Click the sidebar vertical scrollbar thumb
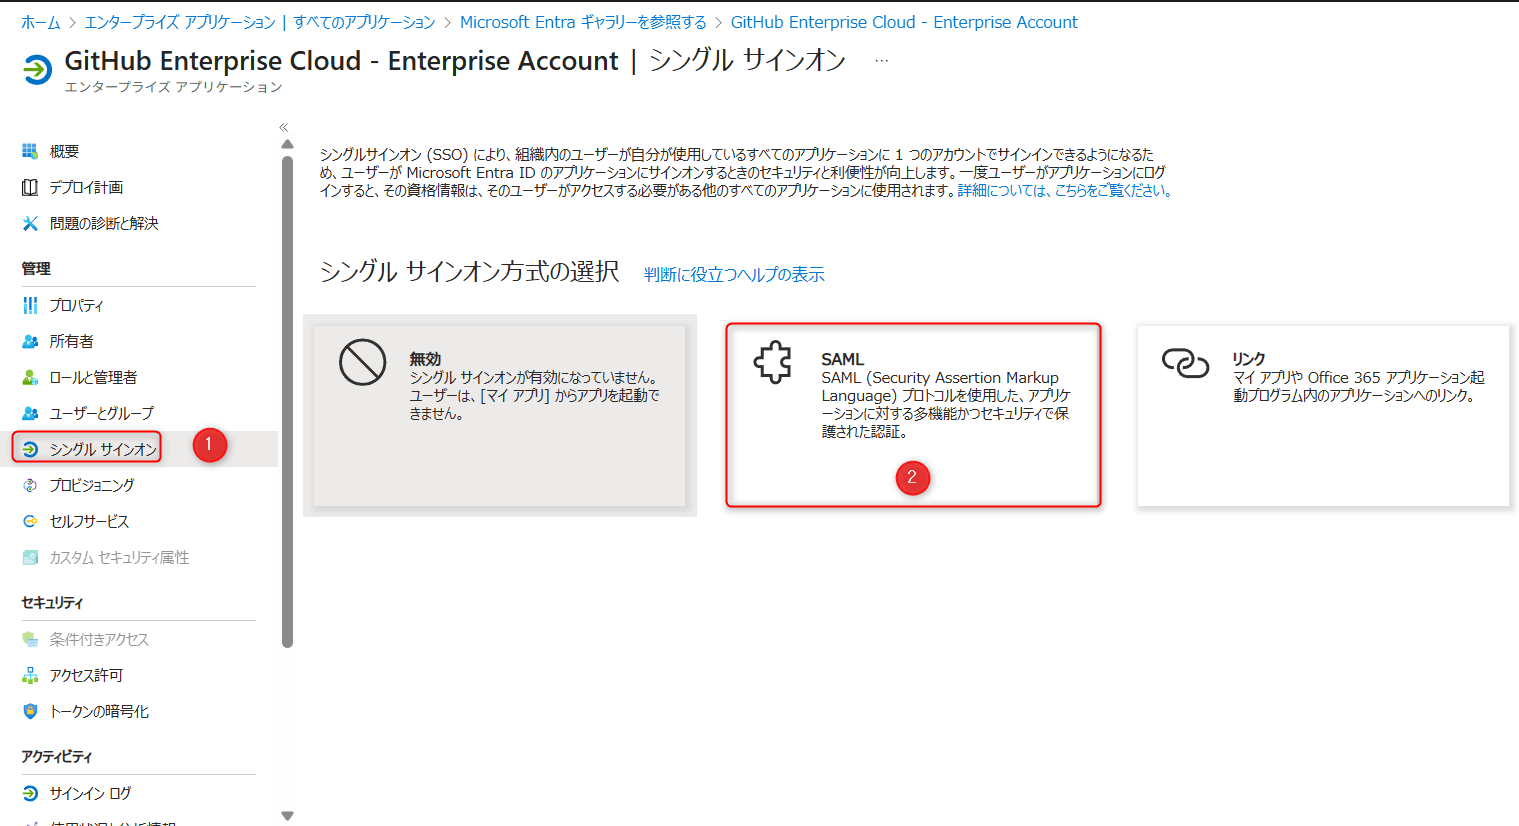1519x826 pixels. point(288,401)
